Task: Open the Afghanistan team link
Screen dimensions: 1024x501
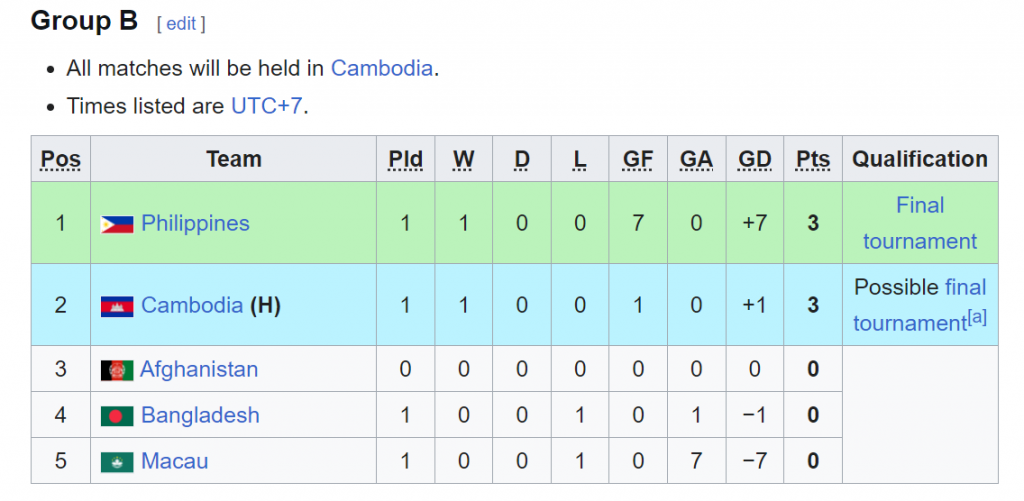Action: pos(199,370)
